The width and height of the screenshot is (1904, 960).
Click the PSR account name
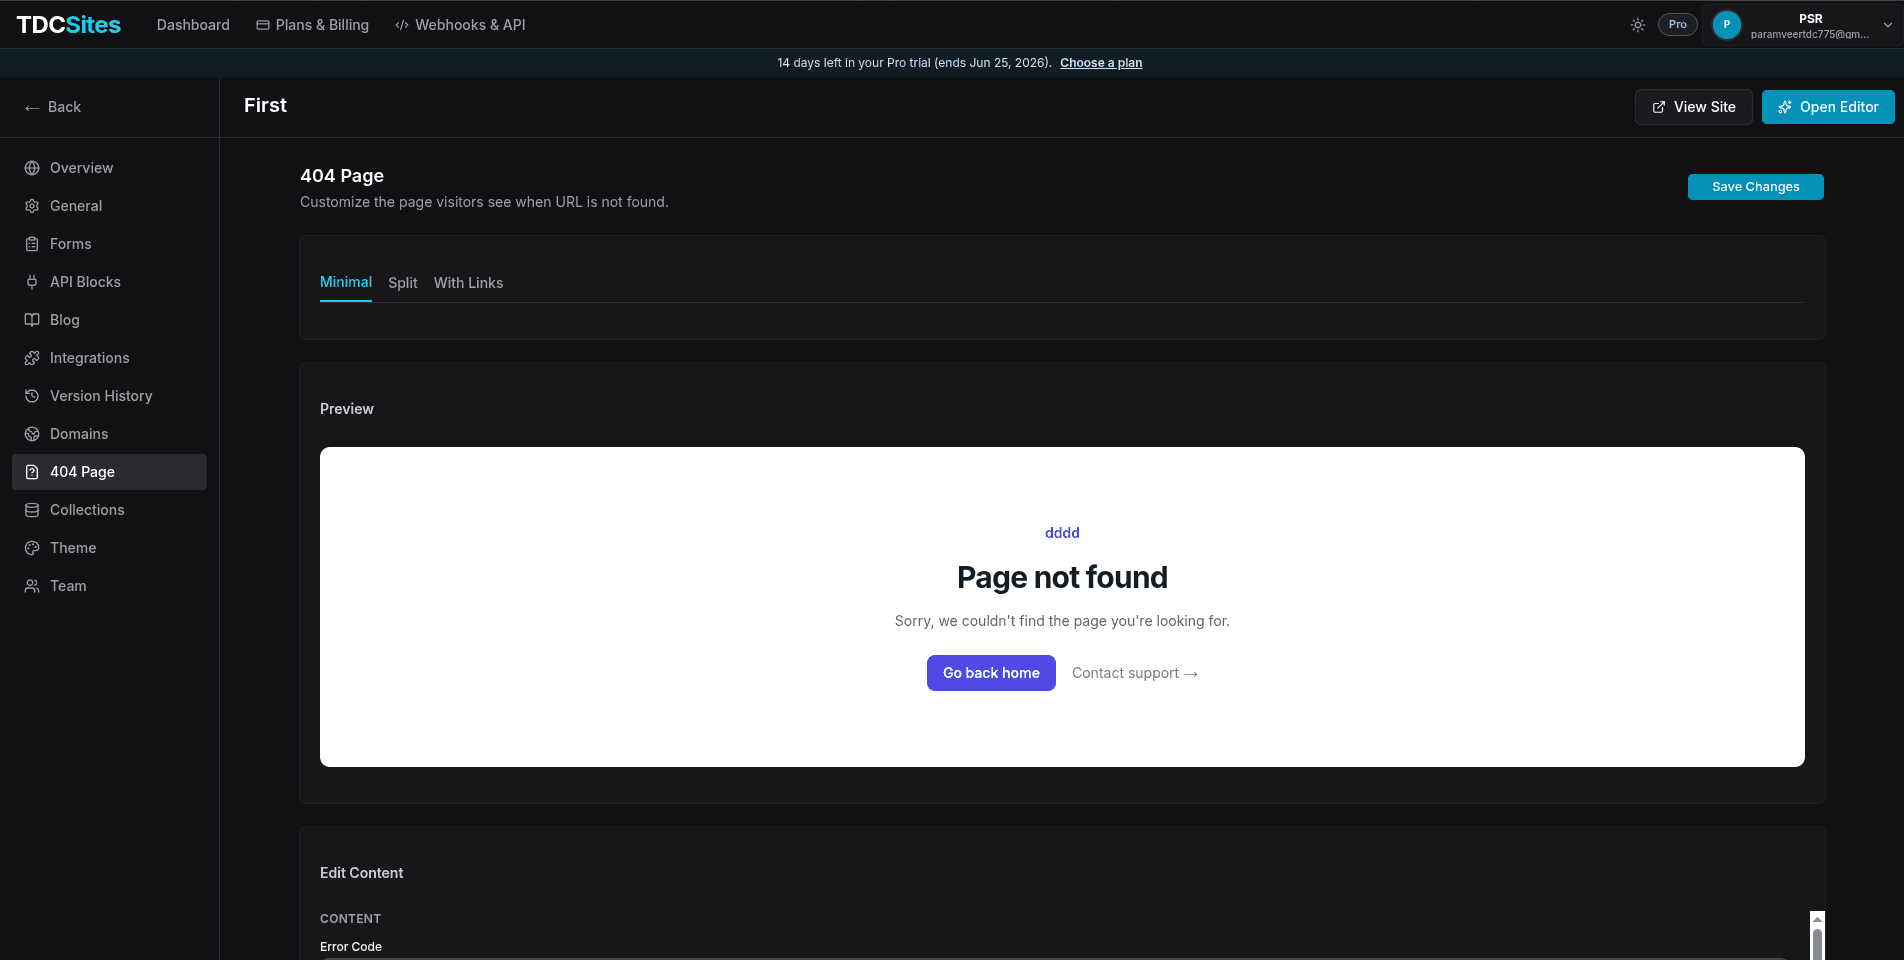click(x=1810, y=19)
